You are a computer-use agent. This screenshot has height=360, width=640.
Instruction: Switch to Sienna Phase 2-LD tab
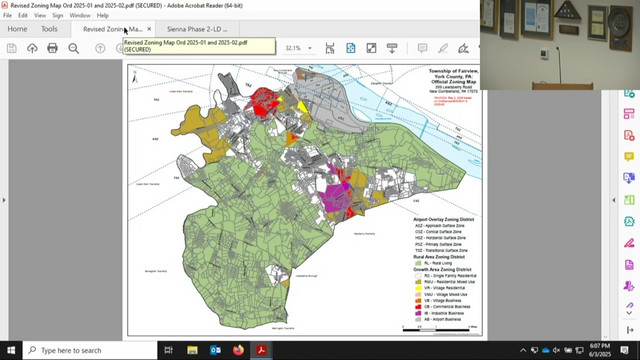(x=197, y=29)
